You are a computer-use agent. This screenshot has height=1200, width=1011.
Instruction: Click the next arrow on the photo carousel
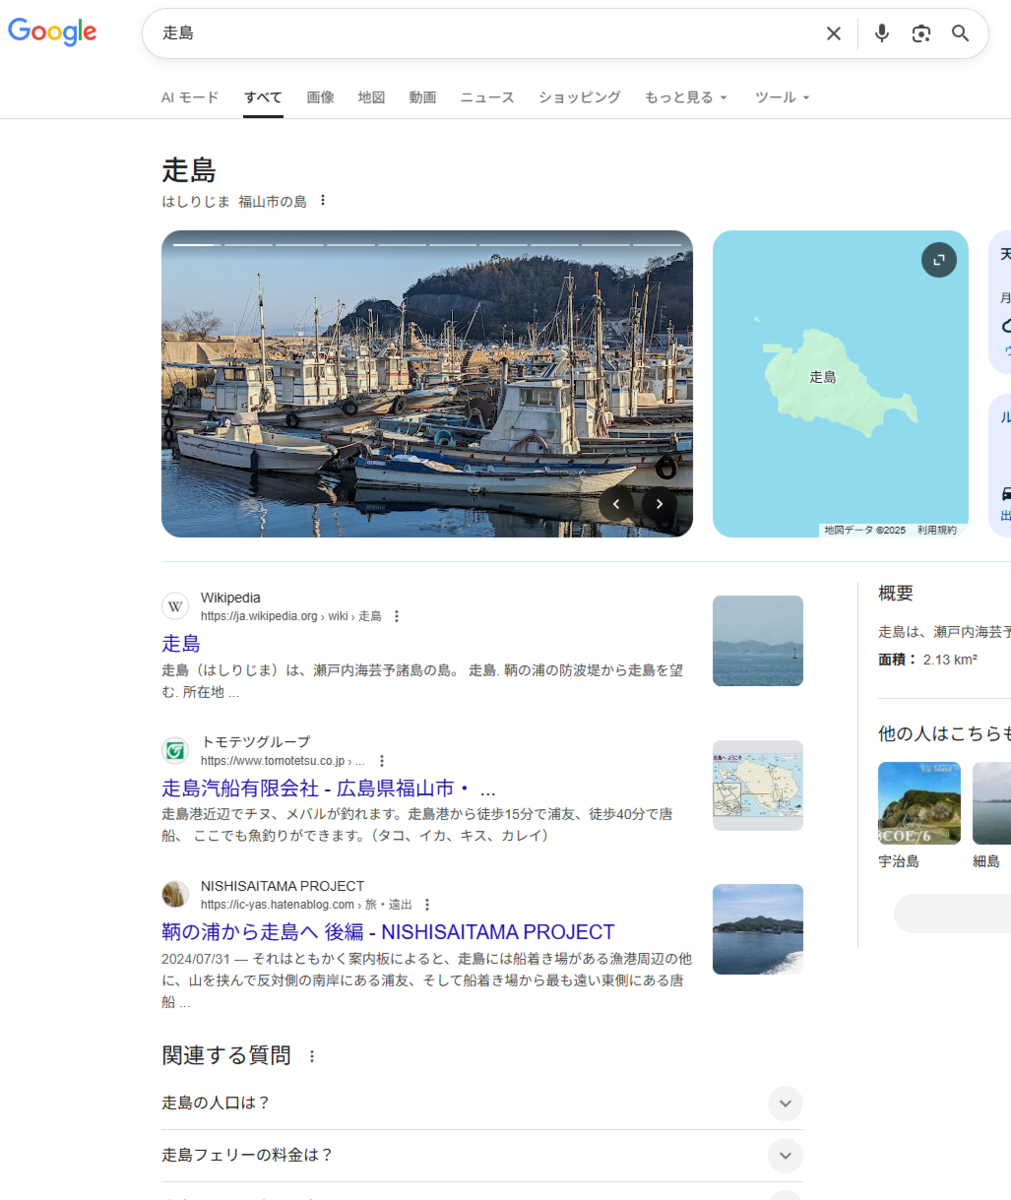pyautogui.click(x=659, y=503)
